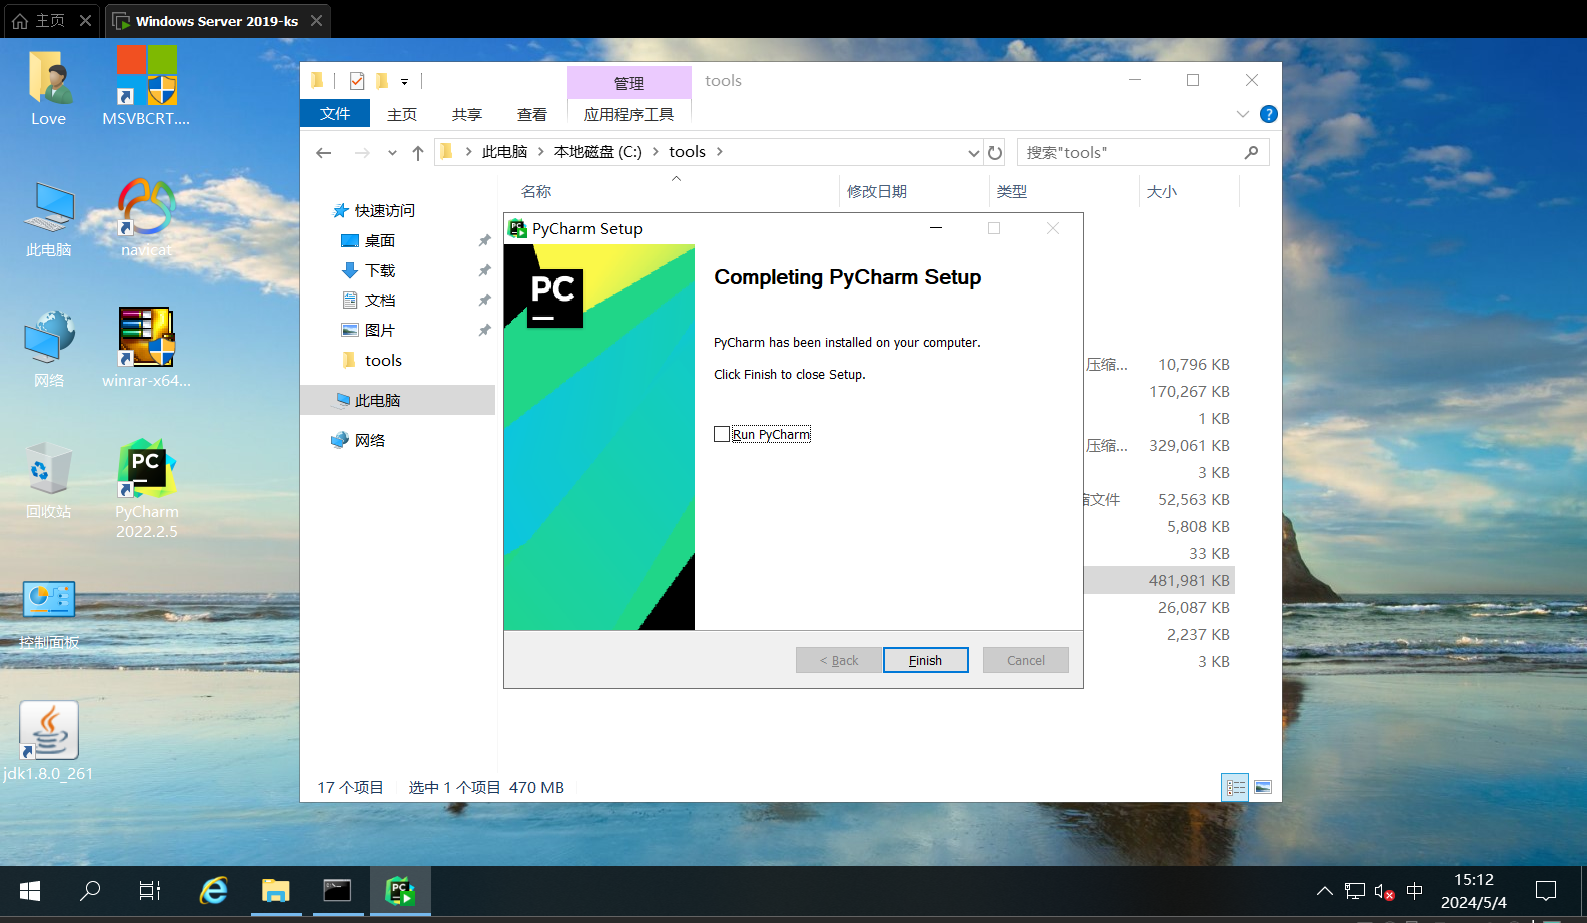
Task: Open the navicat desktop shortcut
Action: [146, 218]
